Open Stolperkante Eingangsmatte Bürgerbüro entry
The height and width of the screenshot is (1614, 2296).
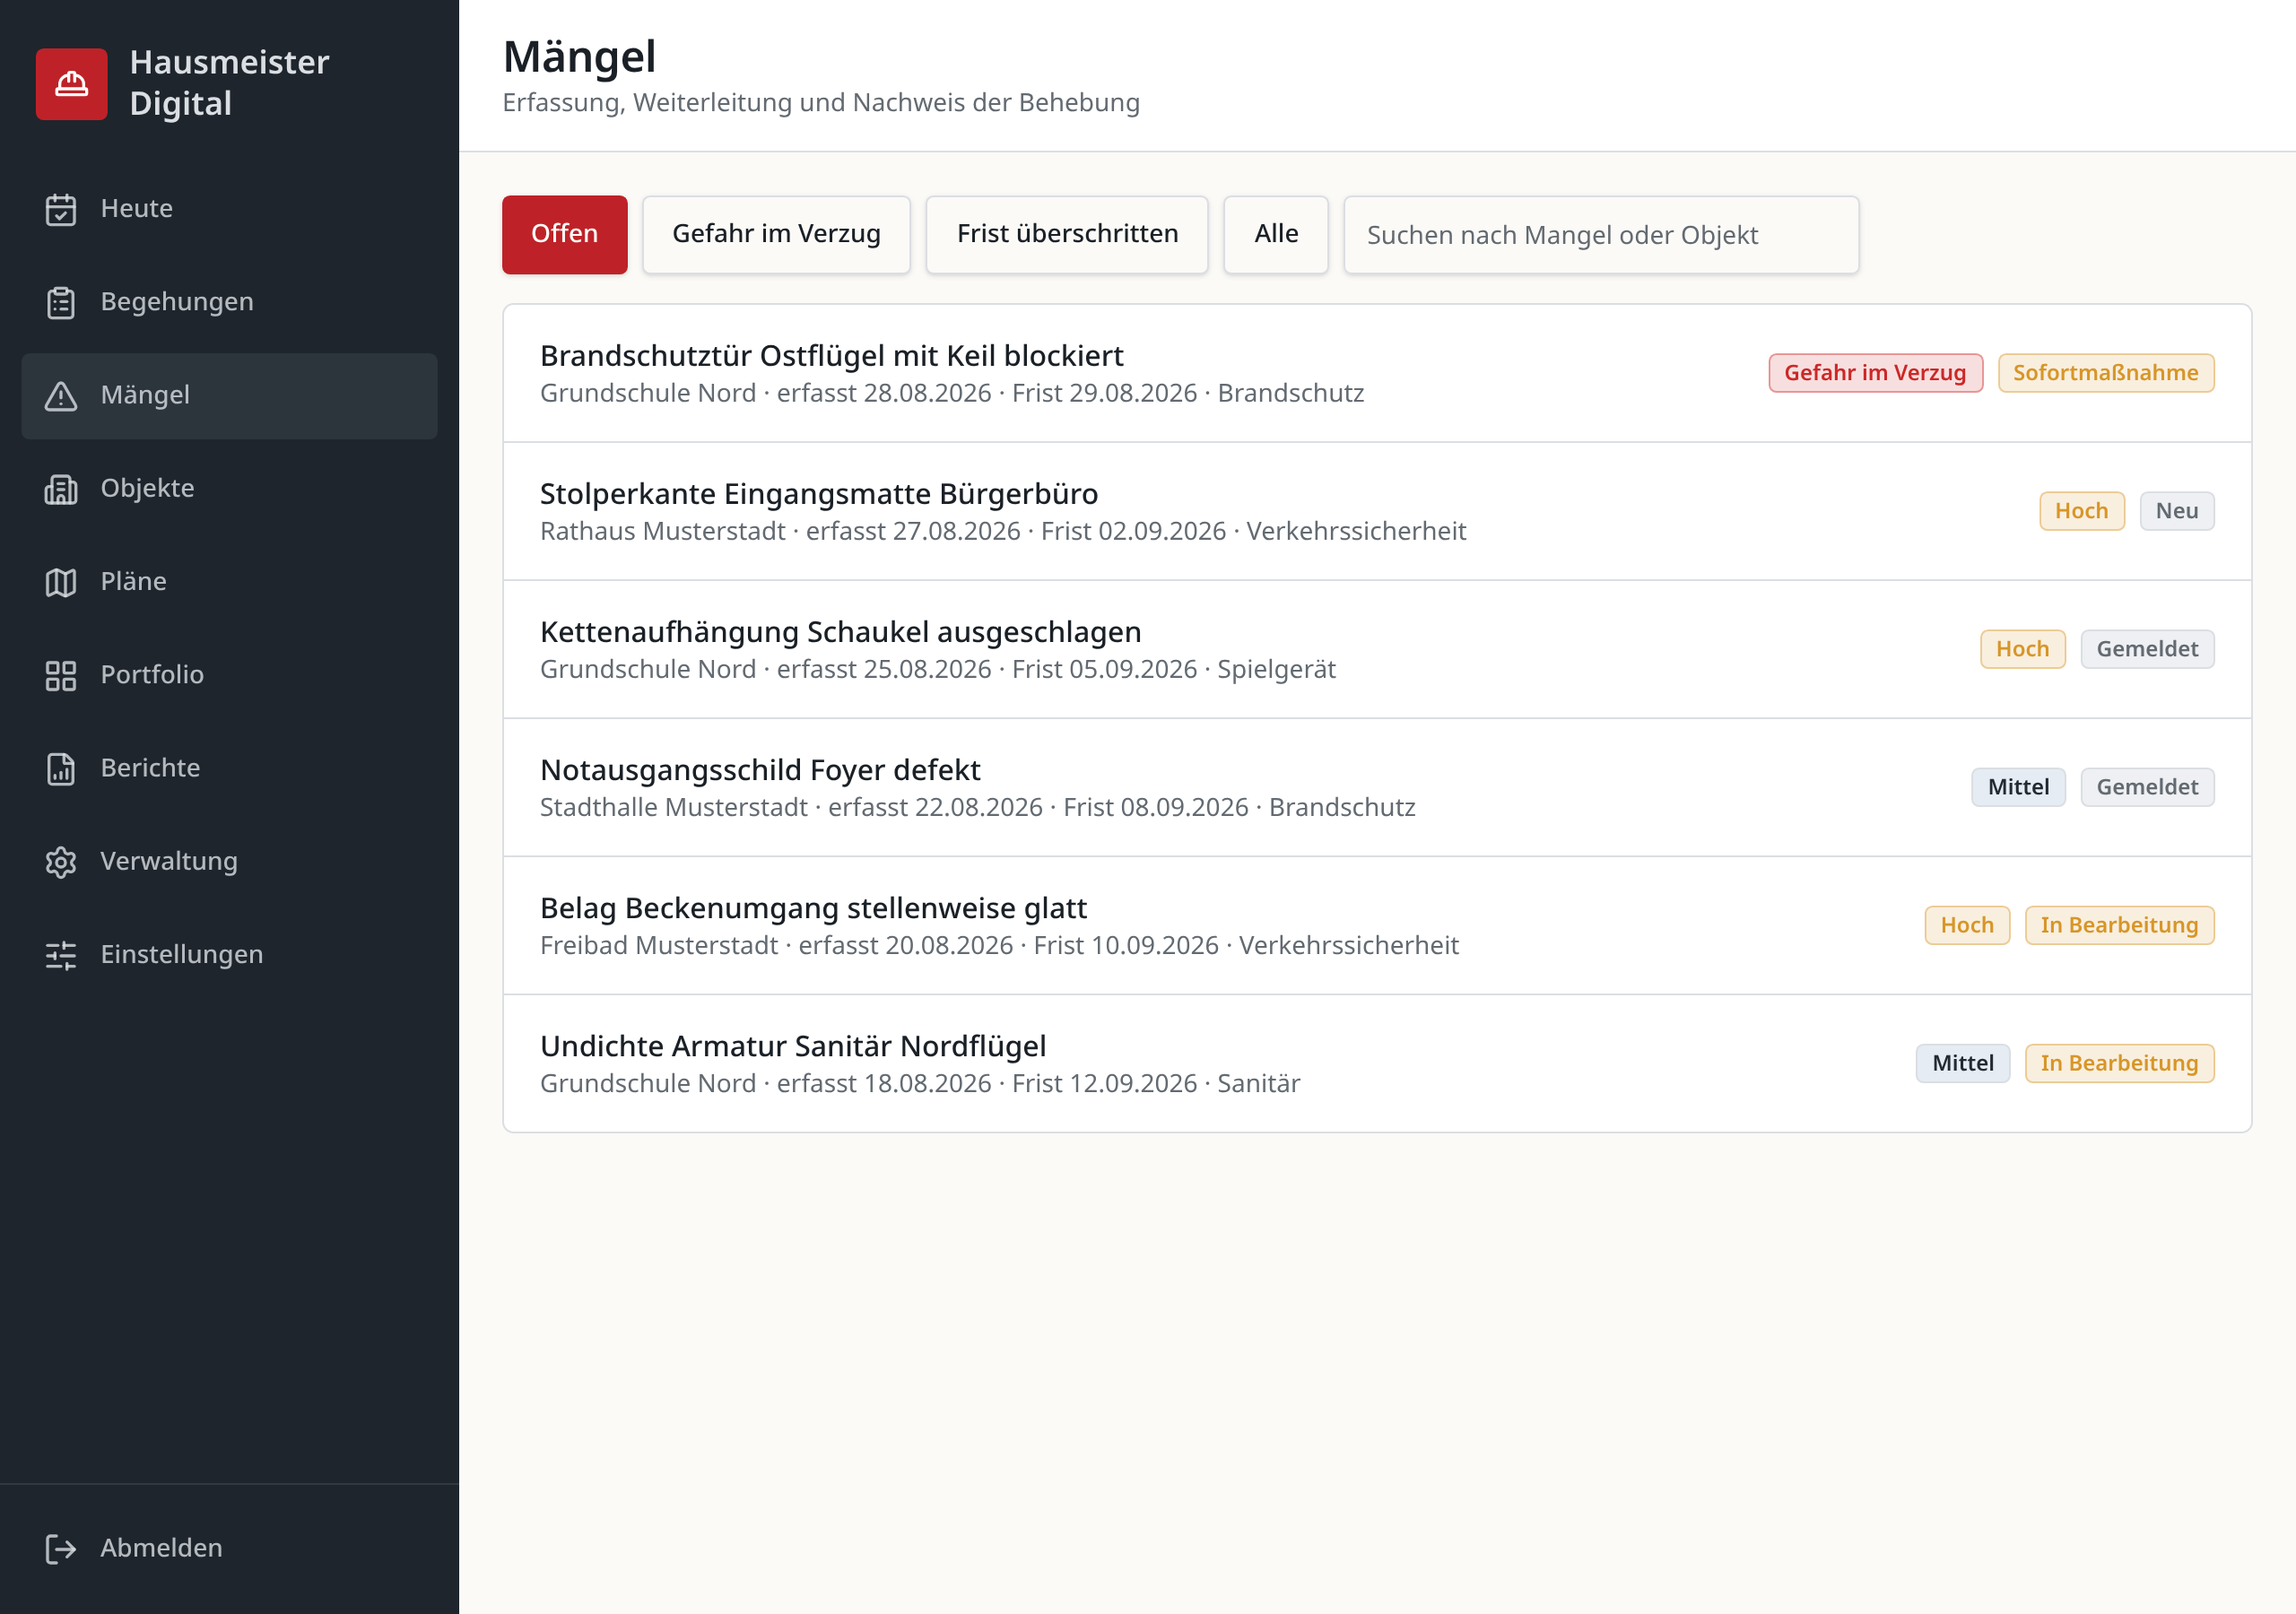(x=1376, y=511)
